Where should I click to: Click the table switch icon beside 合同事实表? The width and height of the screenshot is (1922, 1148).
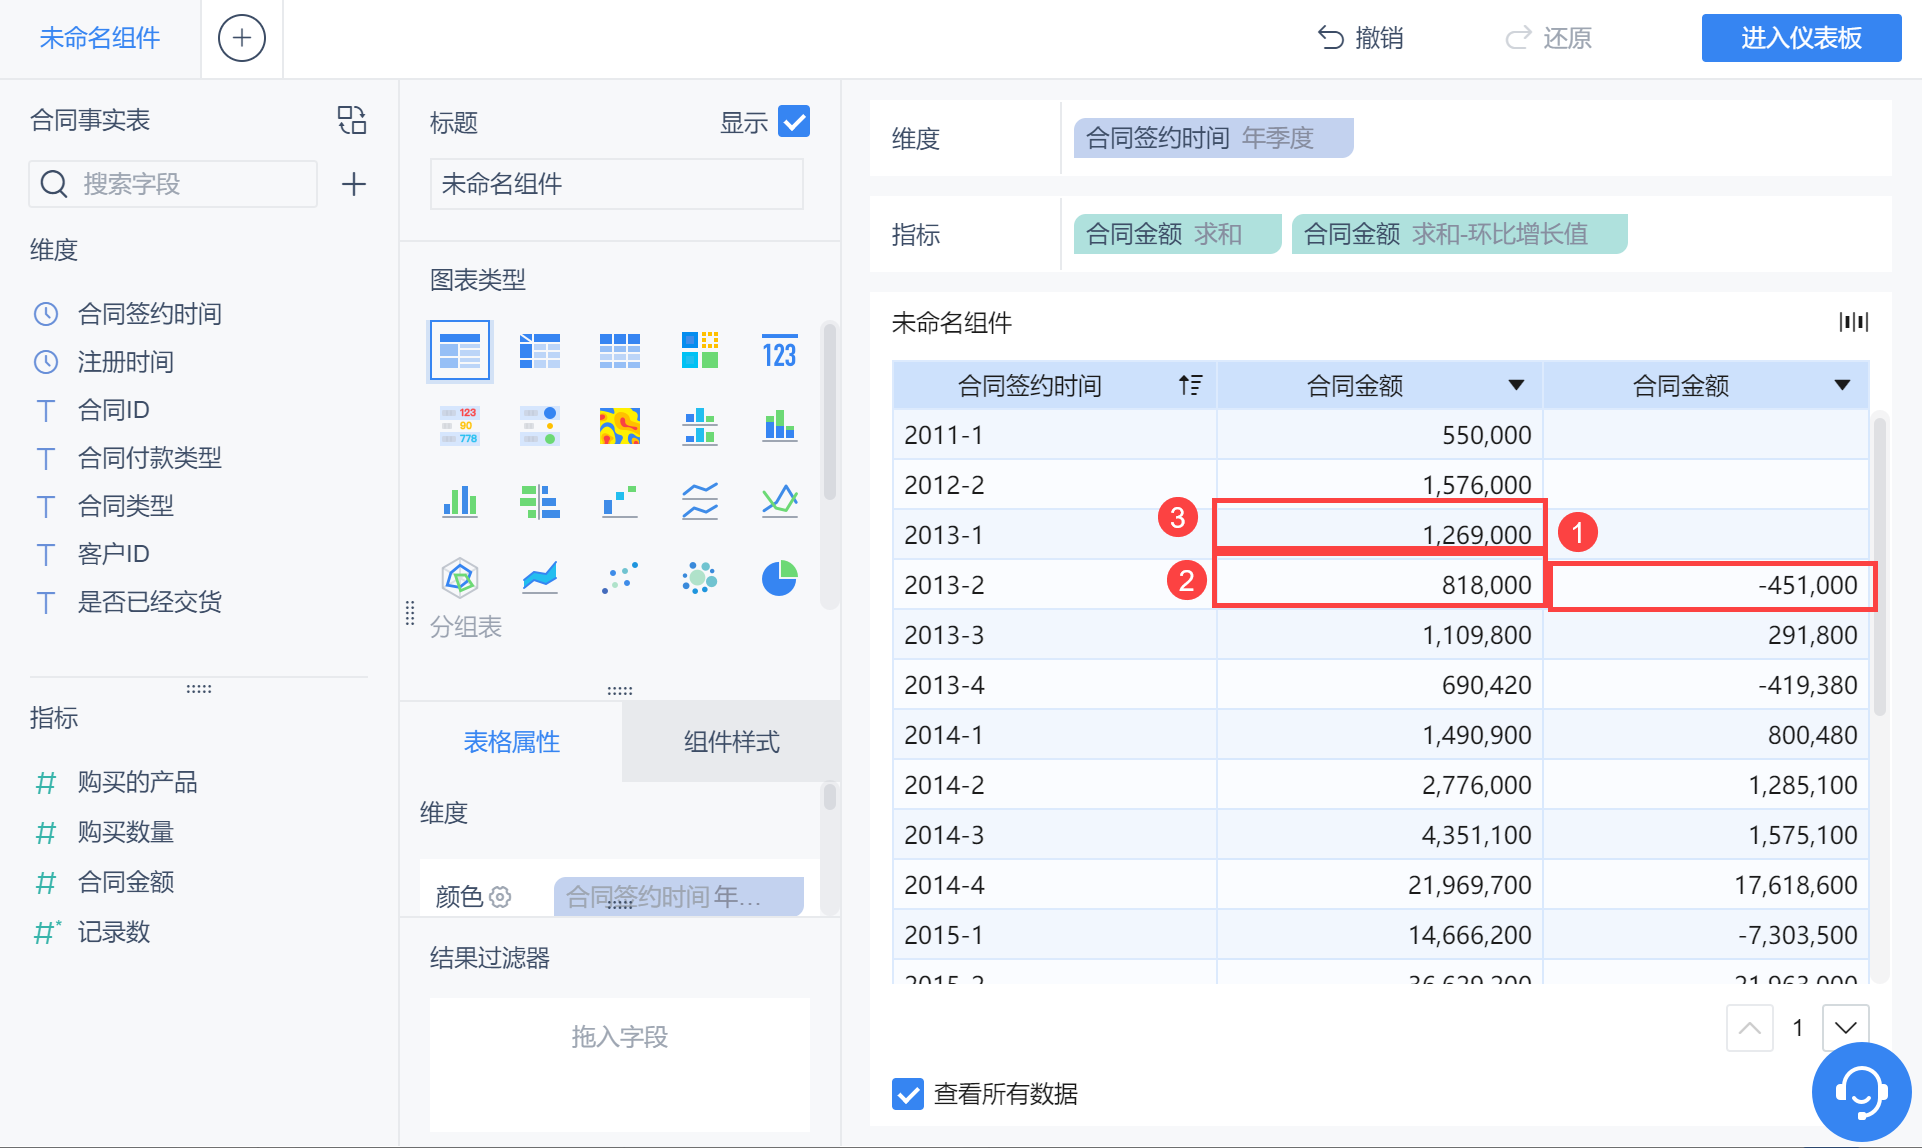coord(352,120)
